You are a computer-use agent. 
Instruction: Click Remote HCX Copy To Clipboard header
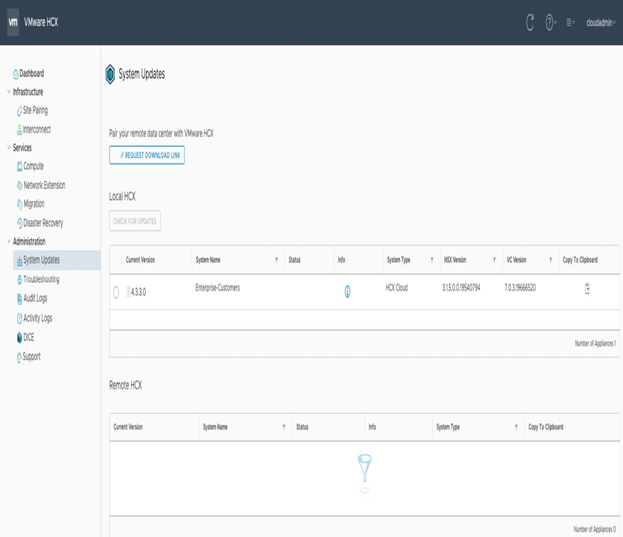point(546,427)
